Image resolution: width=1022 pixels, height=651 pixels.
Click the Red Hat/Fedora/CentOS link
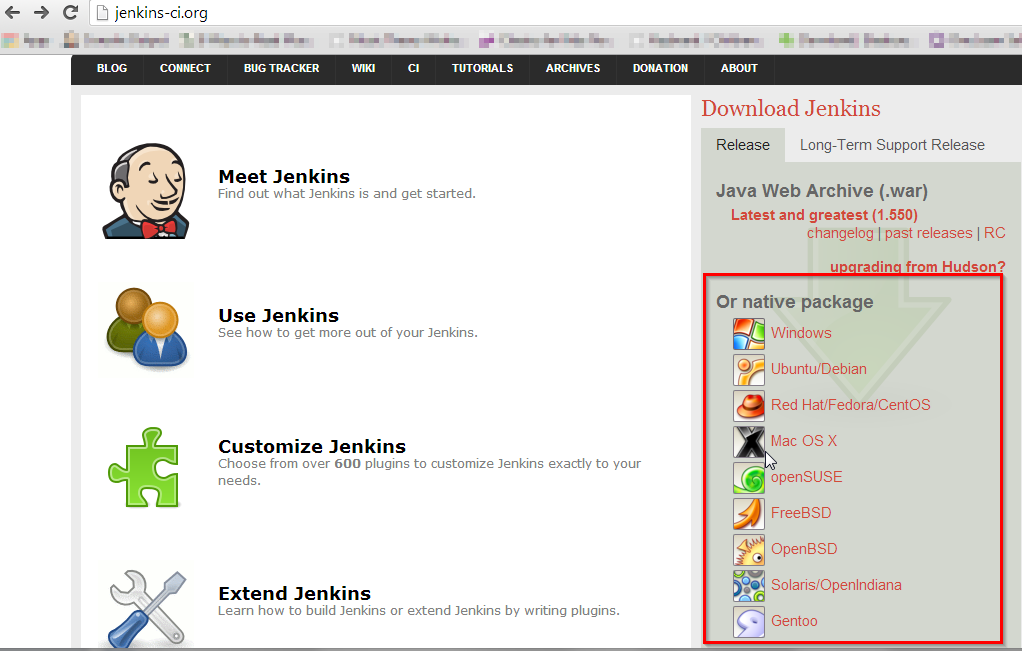click(x=851, y=405)
